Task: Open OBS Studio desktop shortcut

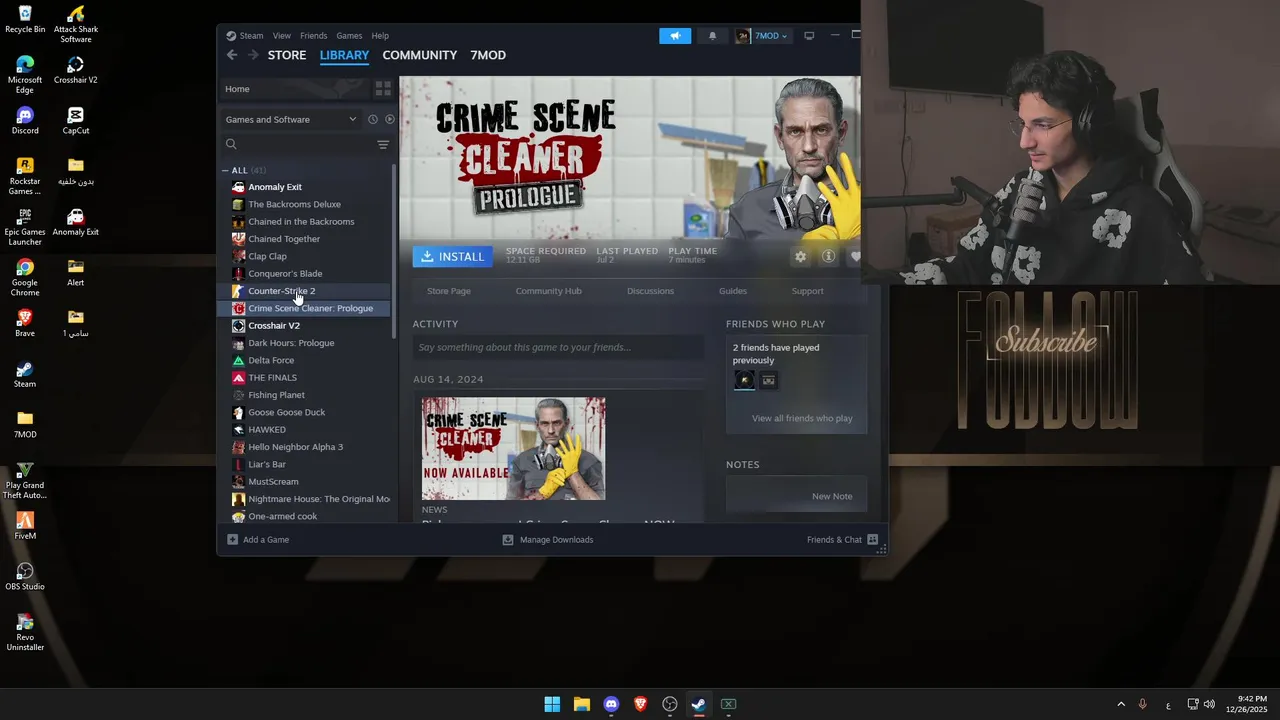Action: coord(25,577)
